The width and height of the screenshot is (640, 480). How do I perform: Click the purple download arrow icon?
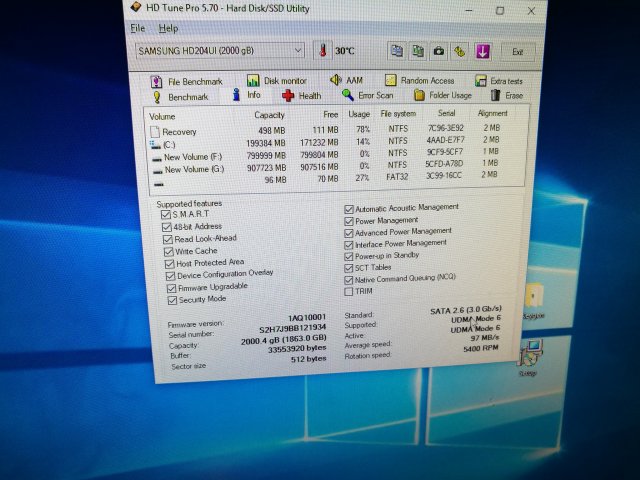482,51
